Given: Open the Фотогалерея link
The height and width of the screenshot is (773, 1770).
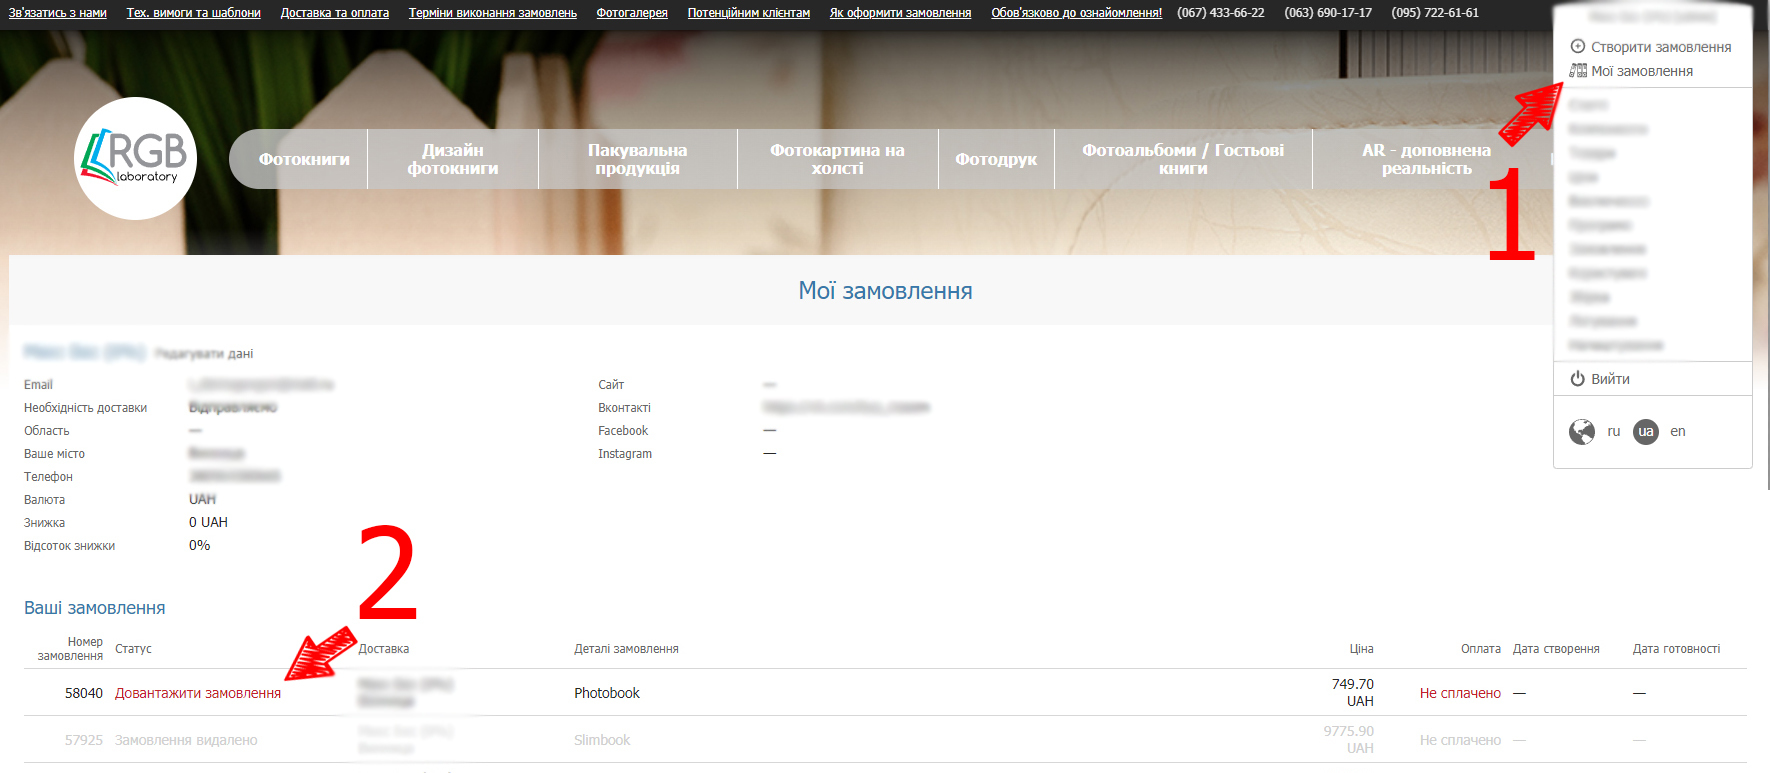Looking at the screenshot, I should pos(632,13).
